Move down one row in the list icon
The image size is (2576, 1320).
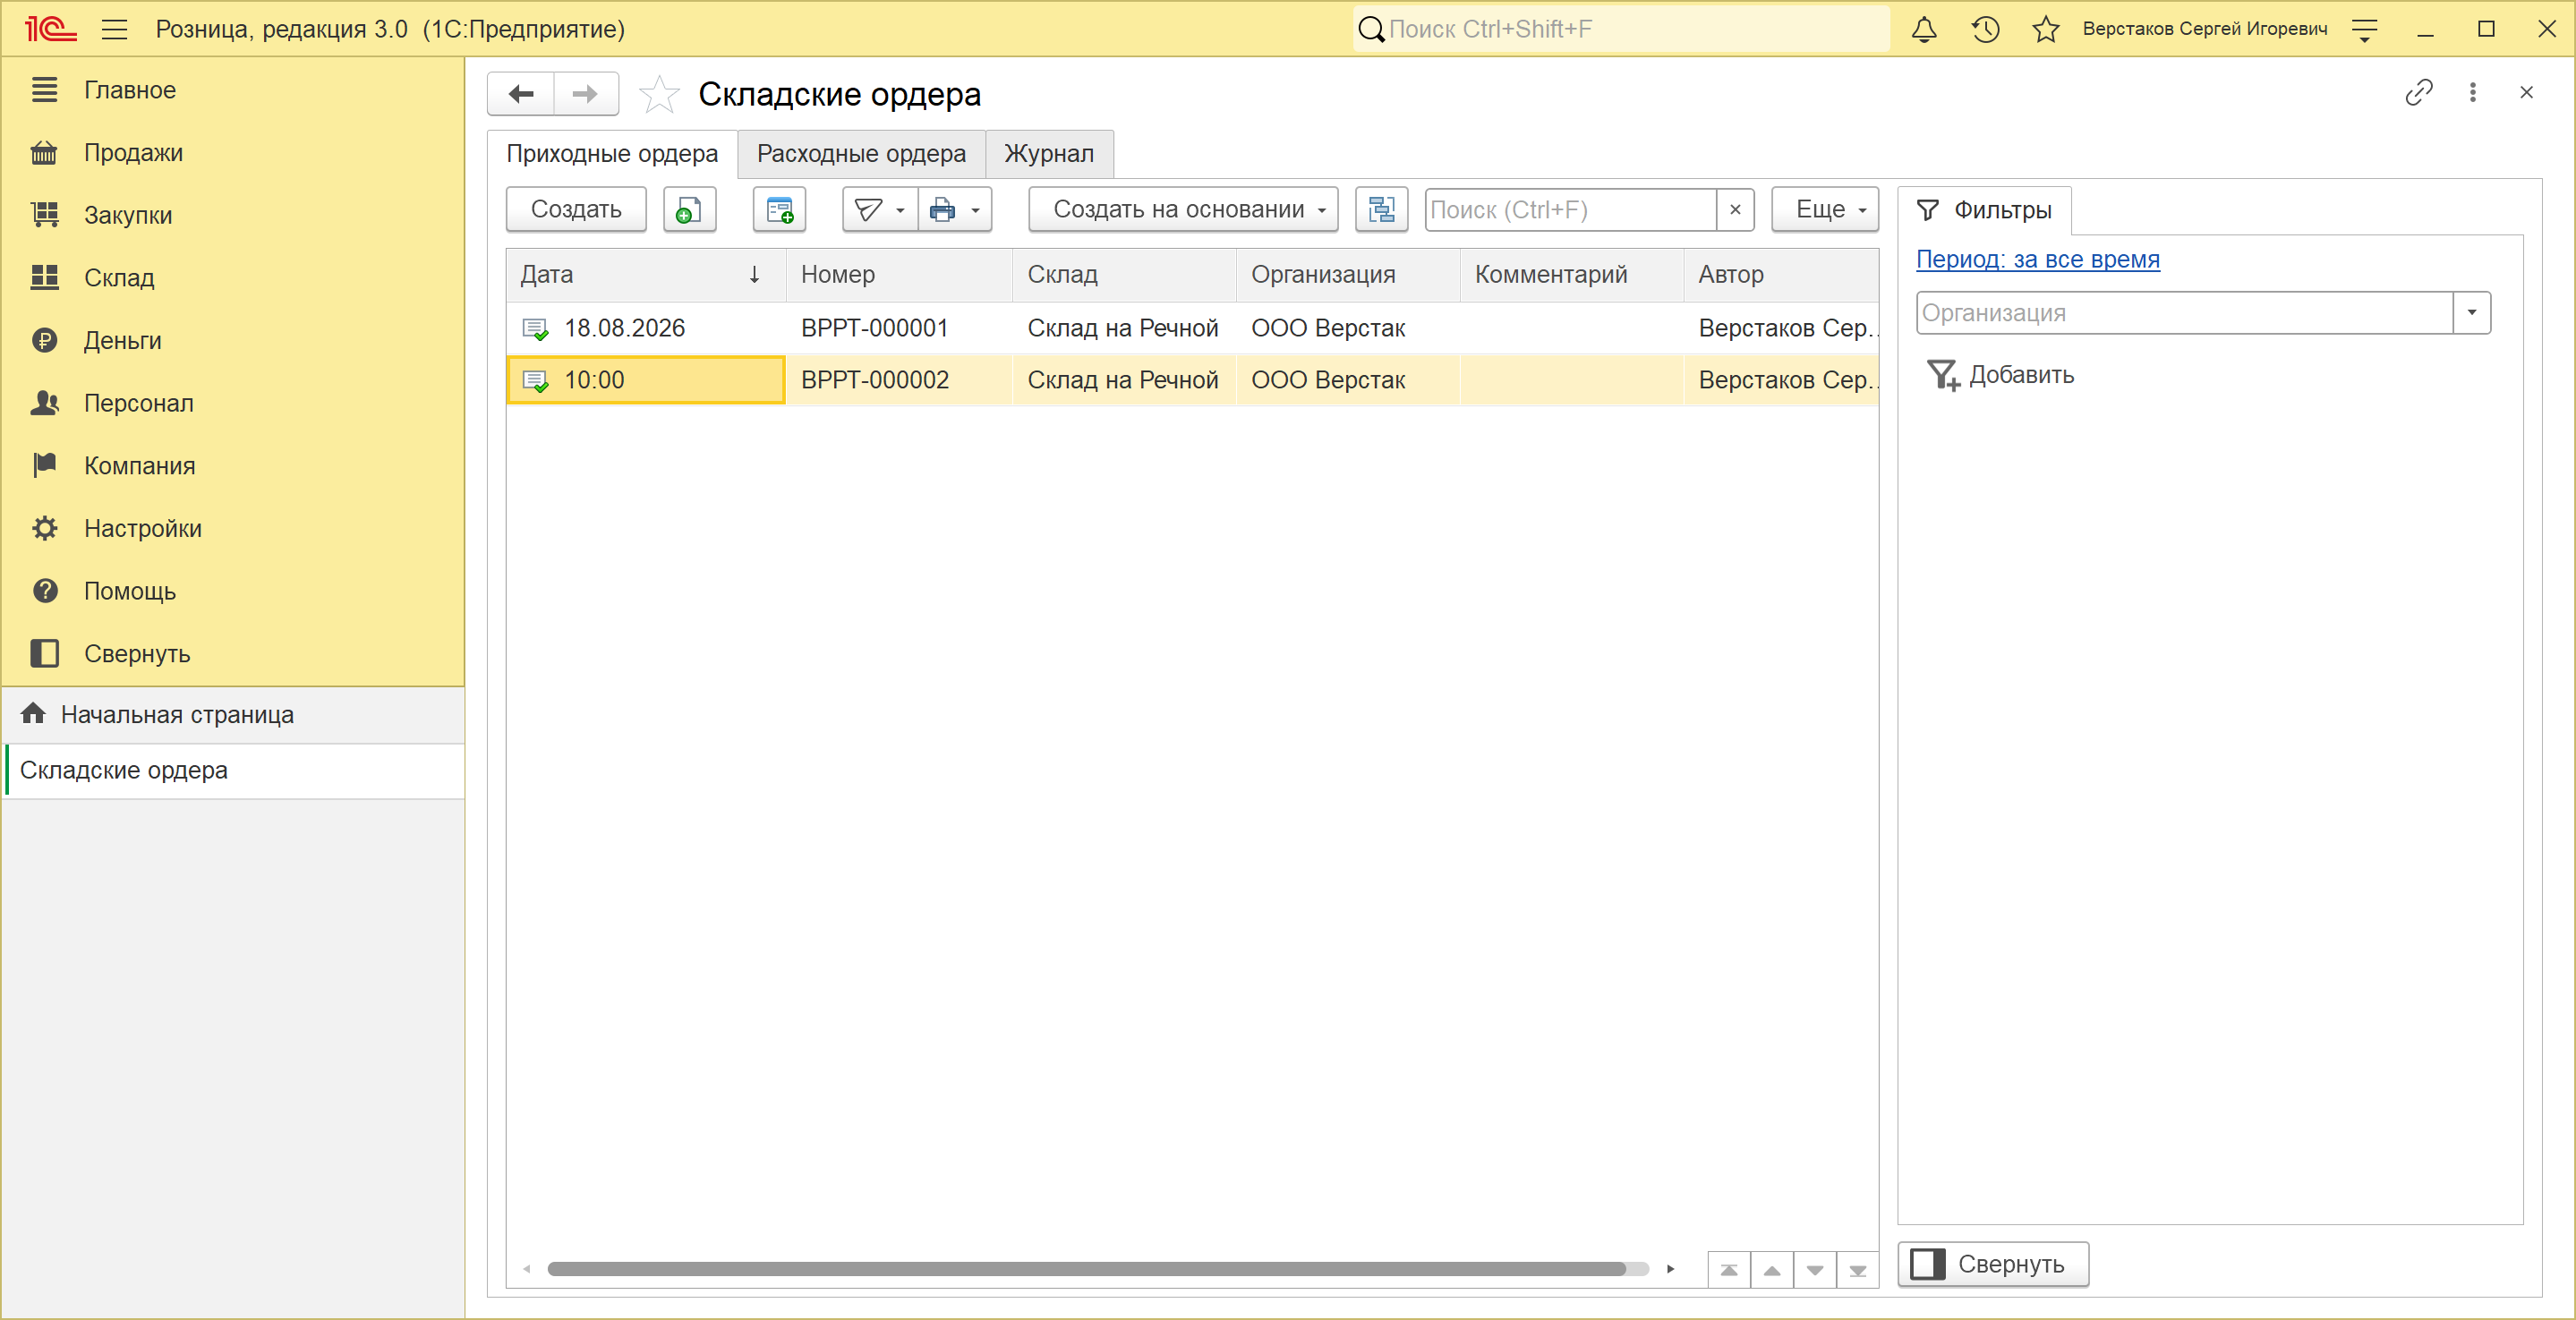[1815, 1270]
